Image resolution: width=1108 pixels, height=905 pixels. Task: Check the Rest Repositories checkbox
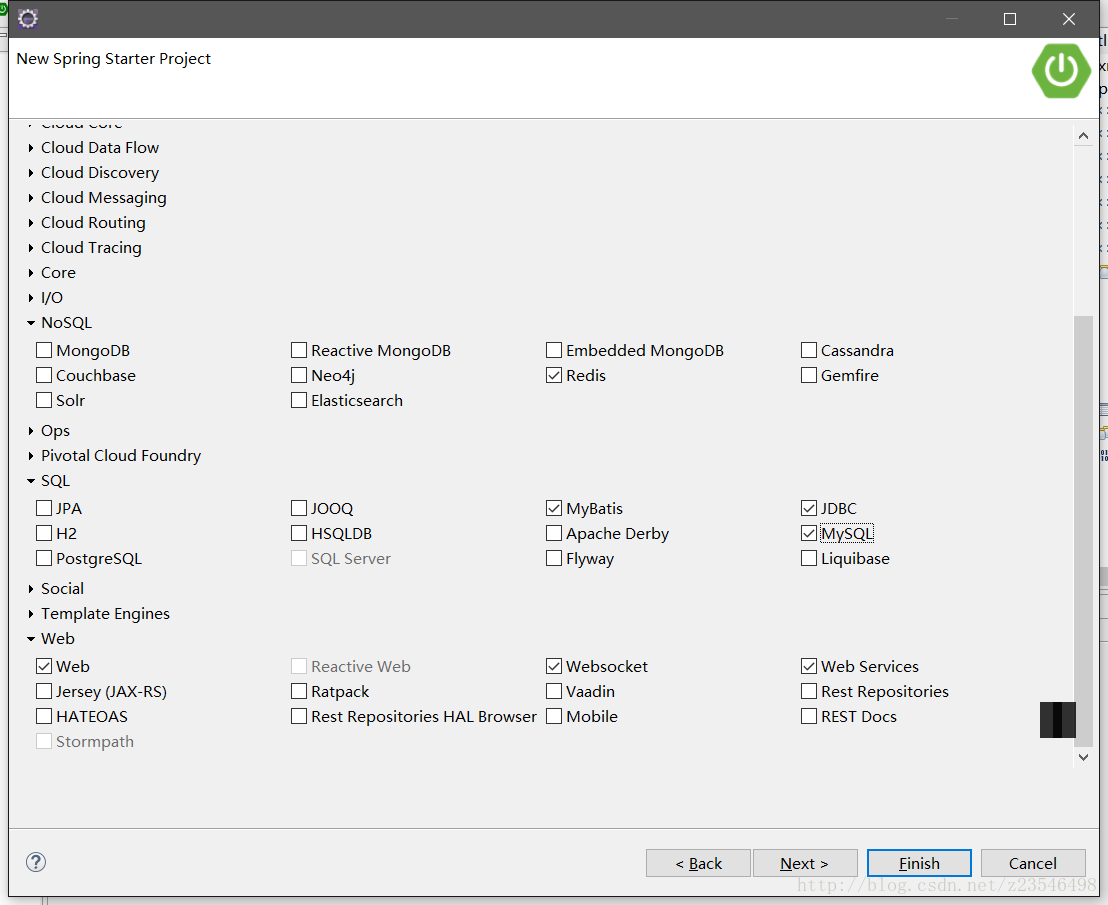[x=809, y=692]
